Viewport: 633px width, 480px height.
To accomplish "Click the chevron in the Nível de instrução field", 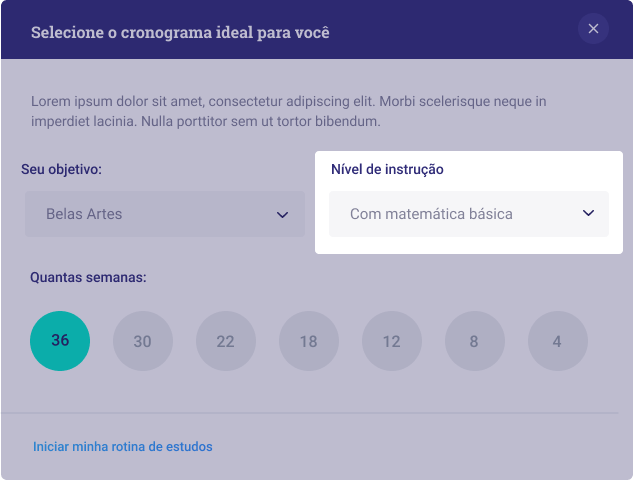I will click(588, 213).
